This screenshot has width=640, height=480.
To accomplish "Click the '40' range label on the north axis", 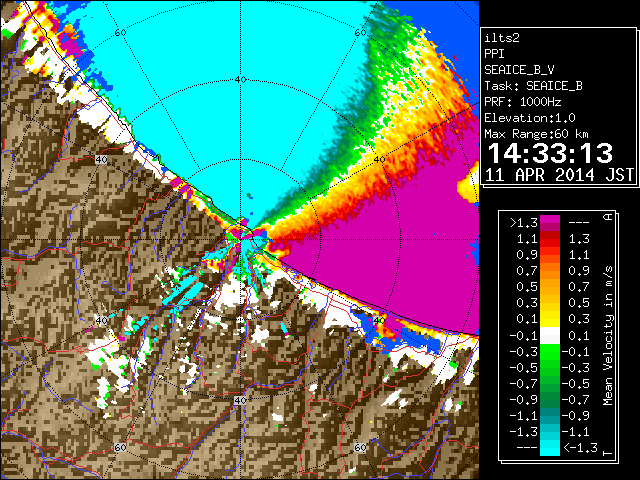I will (241, 80).
